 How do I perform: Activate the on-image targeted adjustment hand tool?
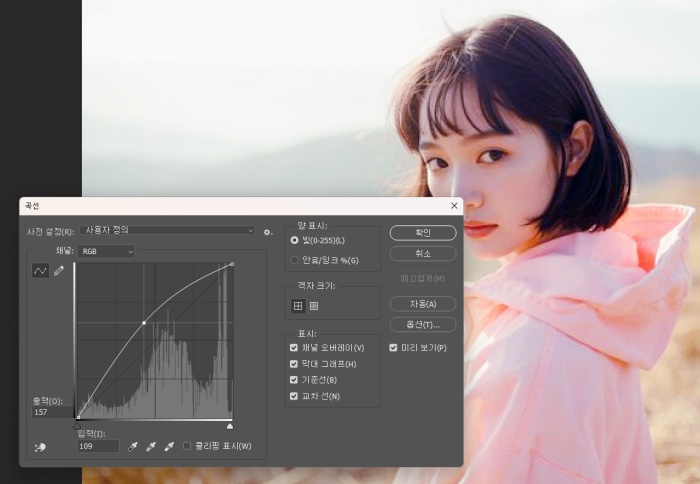[40, 446]
